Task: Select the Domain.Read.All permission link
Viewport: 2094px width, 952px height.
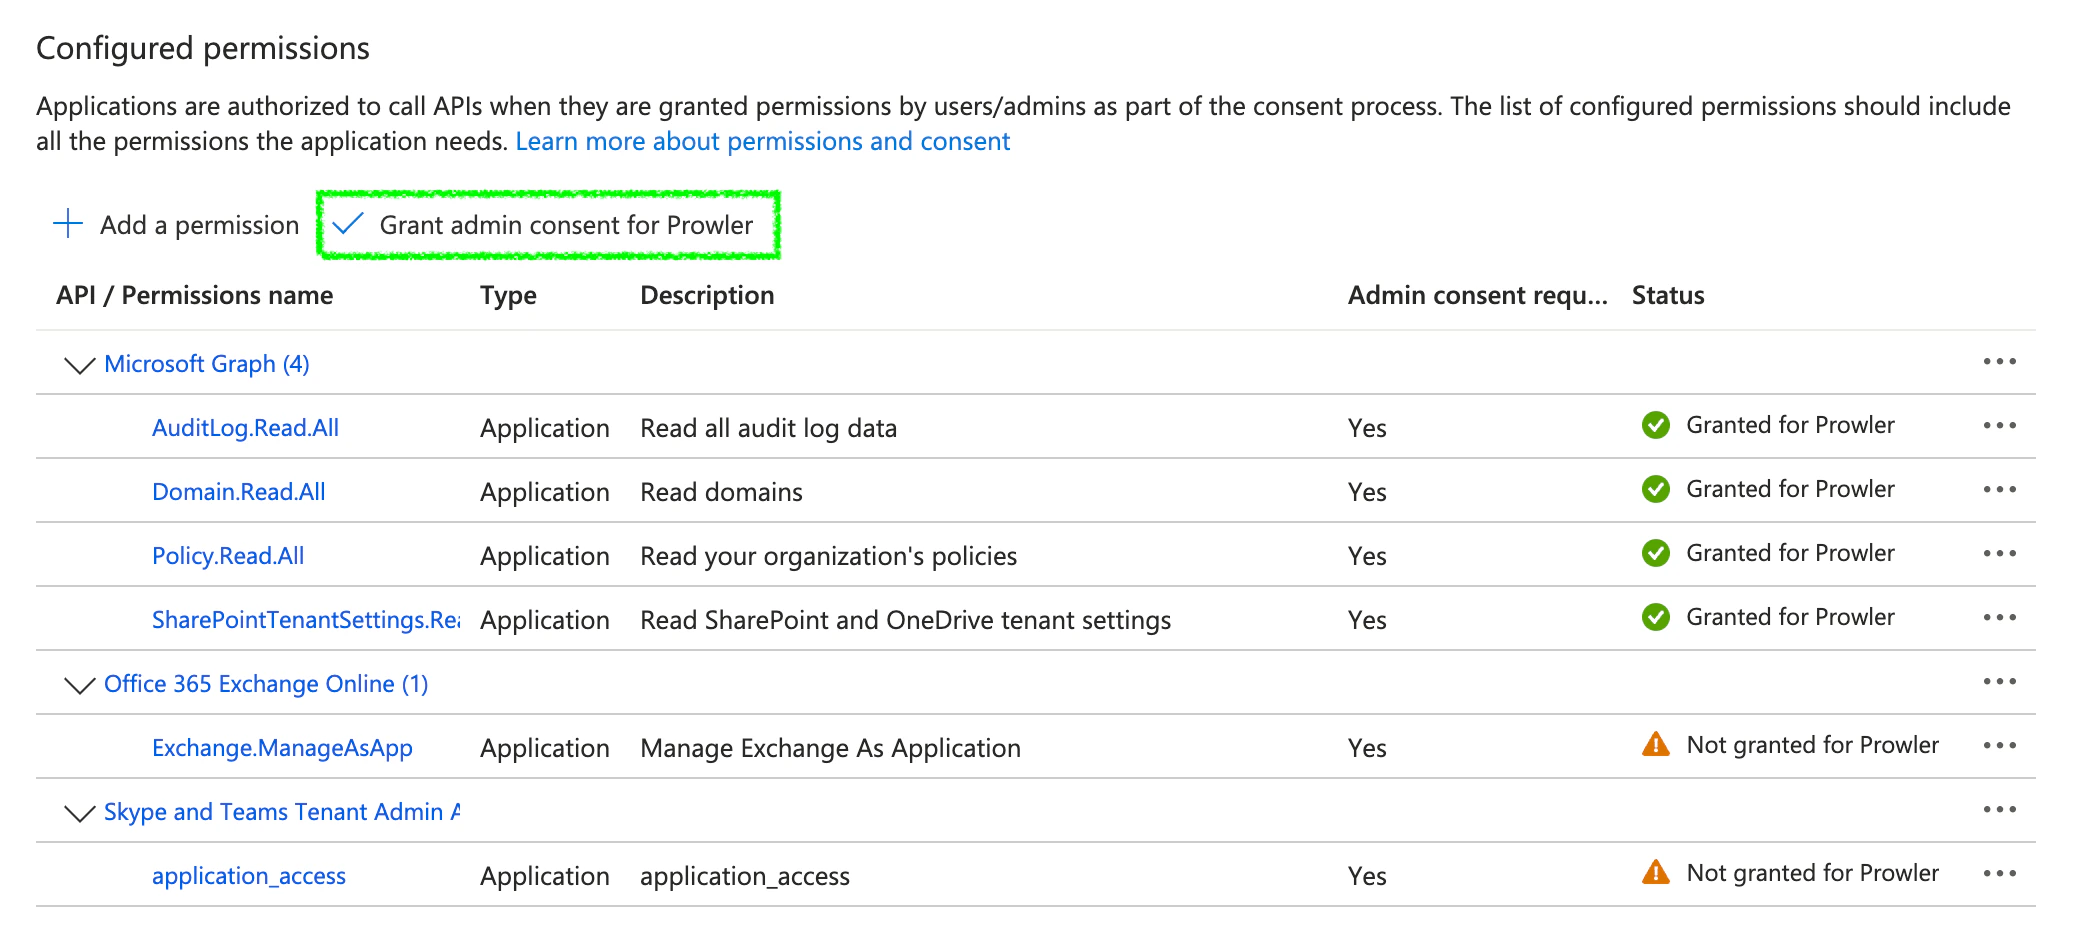Action: 238,491
